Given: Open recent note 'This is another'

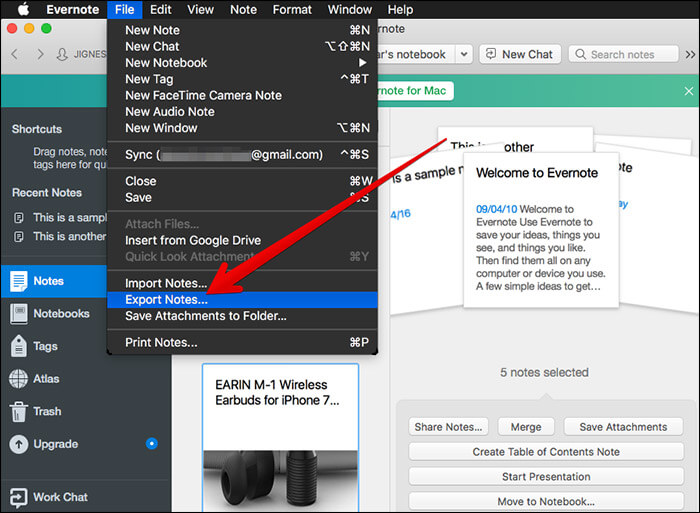Looking at the screenshot, I should pyautogui.click(x=61, y=236).
